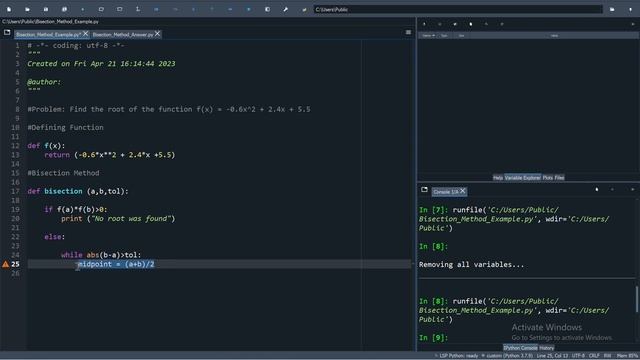Click the RW permission status
640x360 pixels.
607,356
